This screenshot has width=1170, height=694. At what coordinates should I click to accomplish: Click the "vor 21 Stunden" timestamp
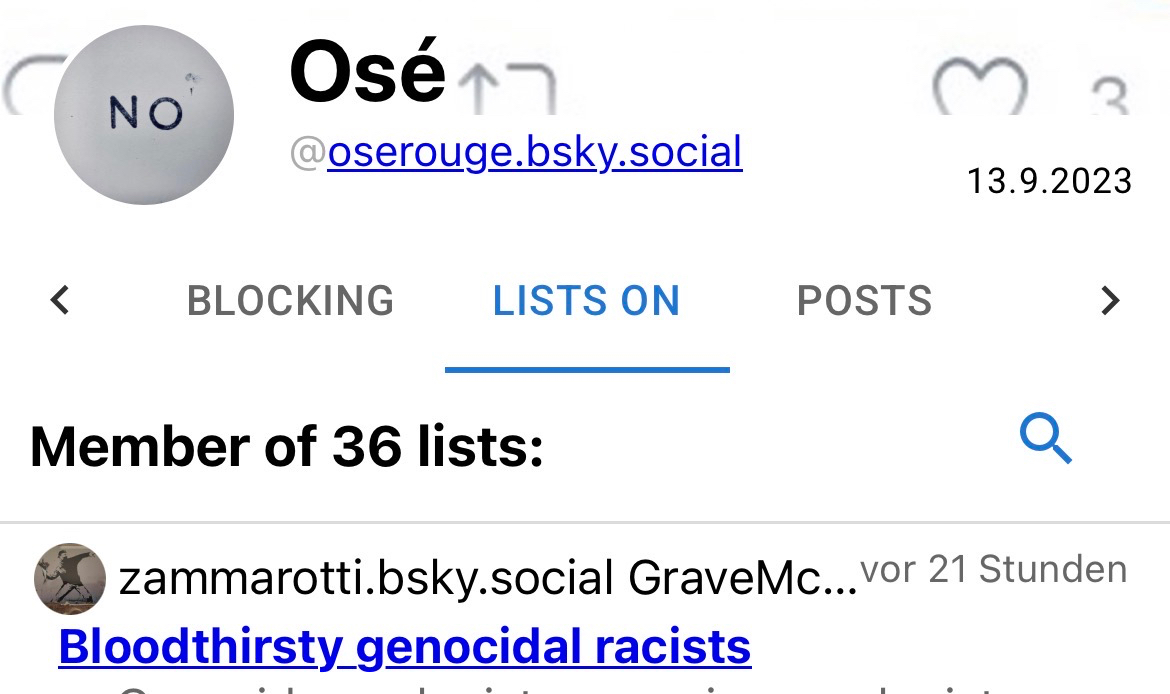tap(993, 569)
